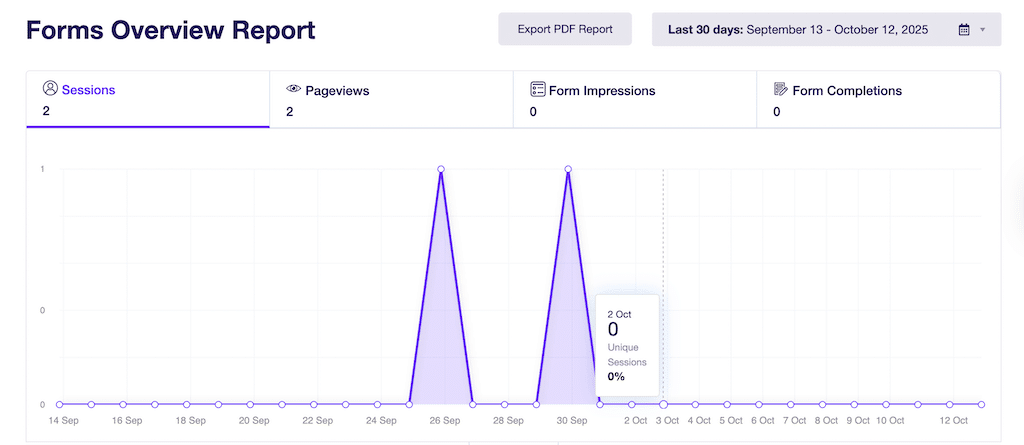Click the 2 Oct unique sessions tooltip
1024x445 pixels.
[x=627, y=345]
